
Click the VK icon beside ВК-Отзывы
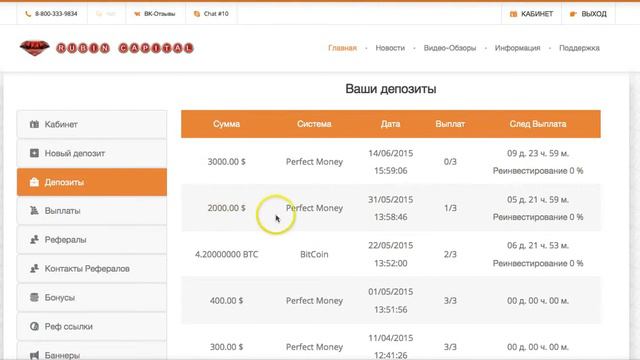pyautogui.click(x=137, y=14)
